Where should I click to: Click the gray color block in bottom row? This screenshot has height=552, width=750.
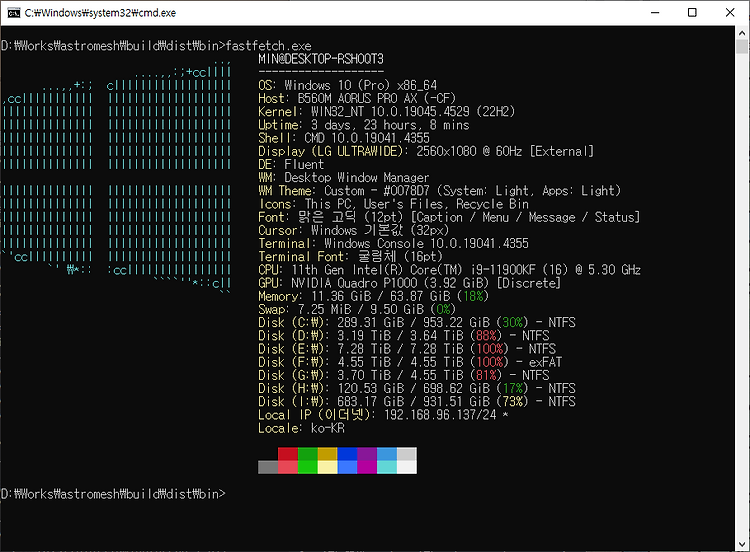tap(268, 467)
